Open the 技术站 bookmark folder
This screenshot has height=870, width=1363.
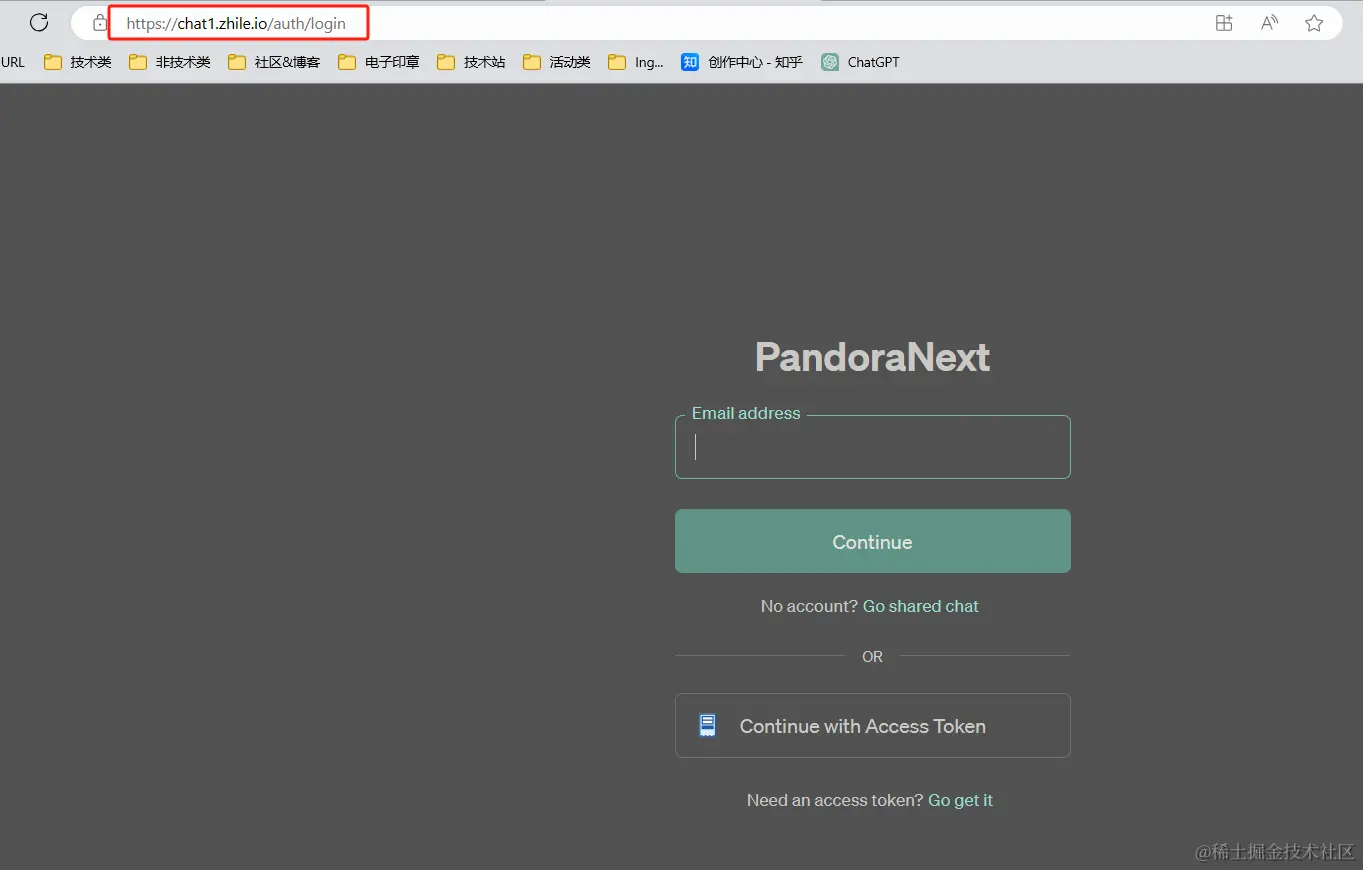tap(471, 62)
